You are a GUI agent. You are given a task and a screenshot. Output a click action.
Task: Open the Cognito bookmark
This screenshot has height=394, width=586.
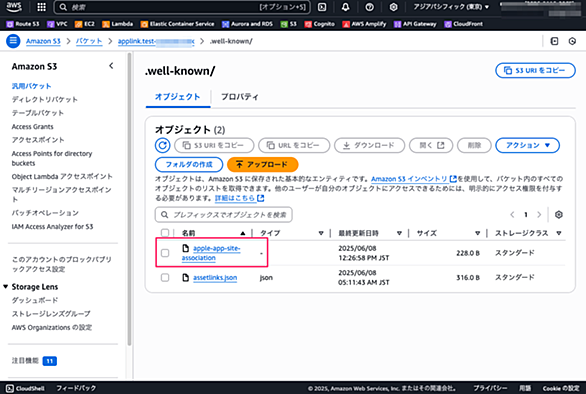320,24
